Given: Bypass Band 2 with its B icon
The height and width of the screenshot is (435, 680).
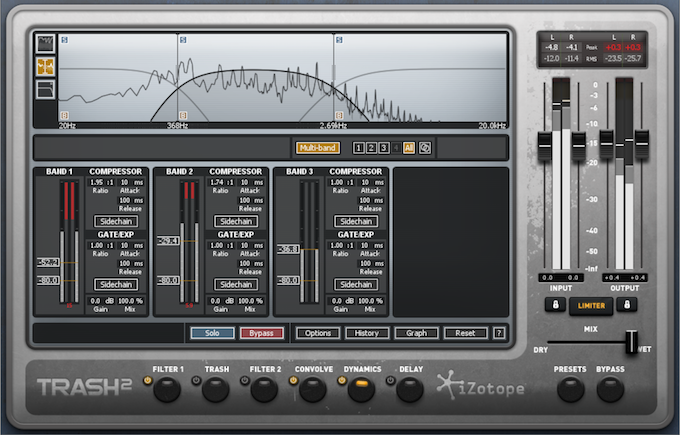Looking at the screenshot, I should (x=183, y=115).
